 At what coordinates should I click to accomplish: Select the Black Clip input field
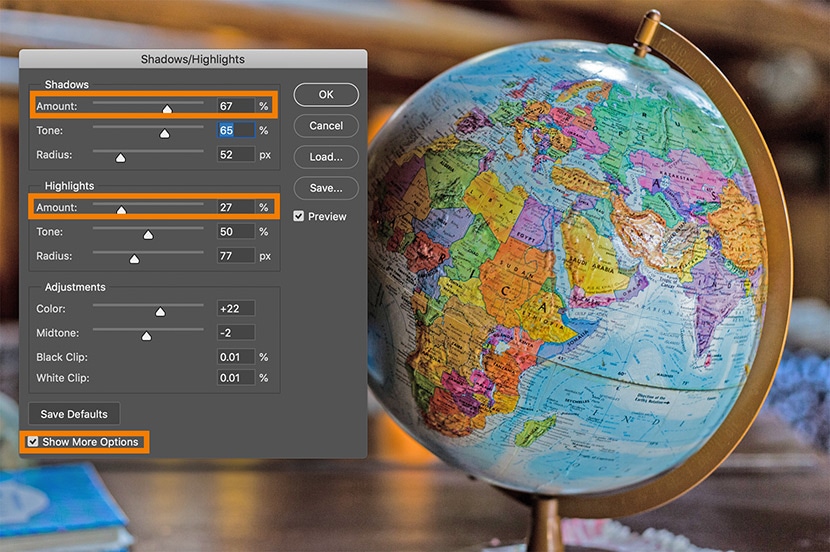pos(236,356)
